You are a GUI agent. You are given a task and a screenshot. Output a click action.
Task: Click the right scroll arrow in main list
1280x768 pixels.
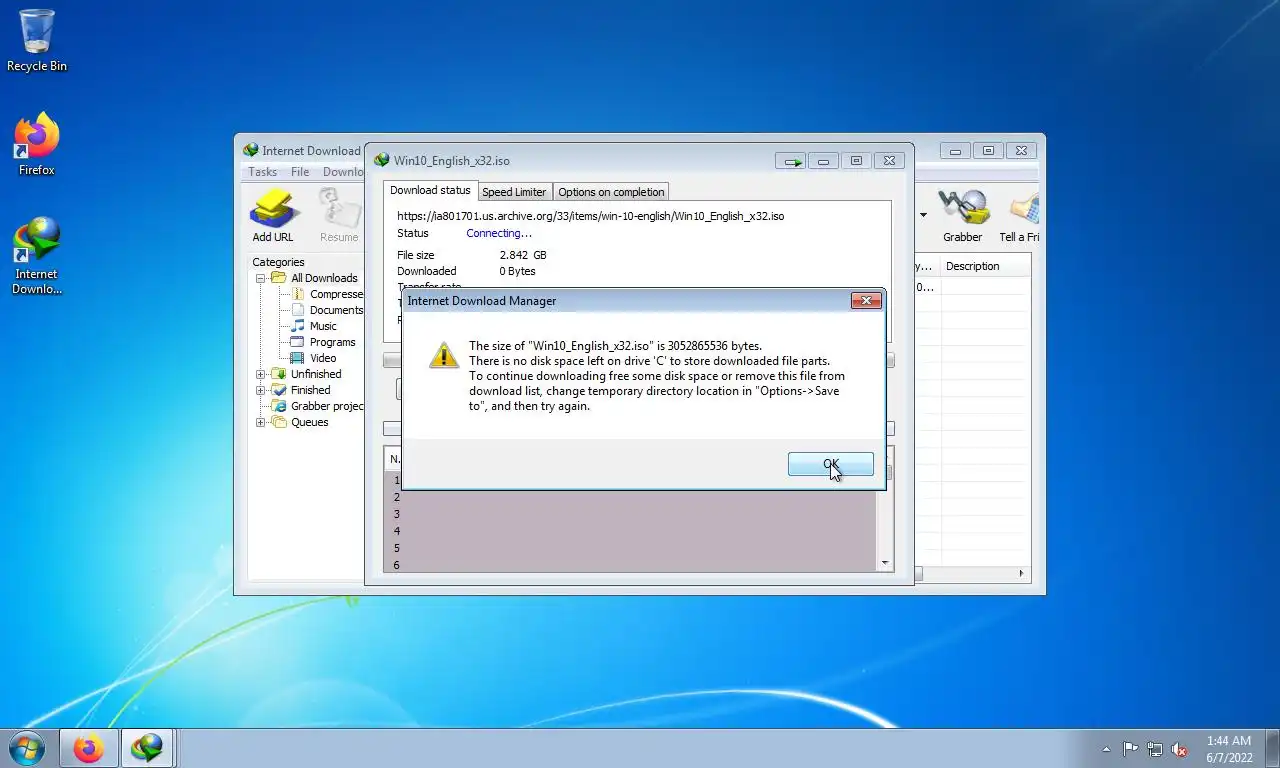pos(1021,573)
